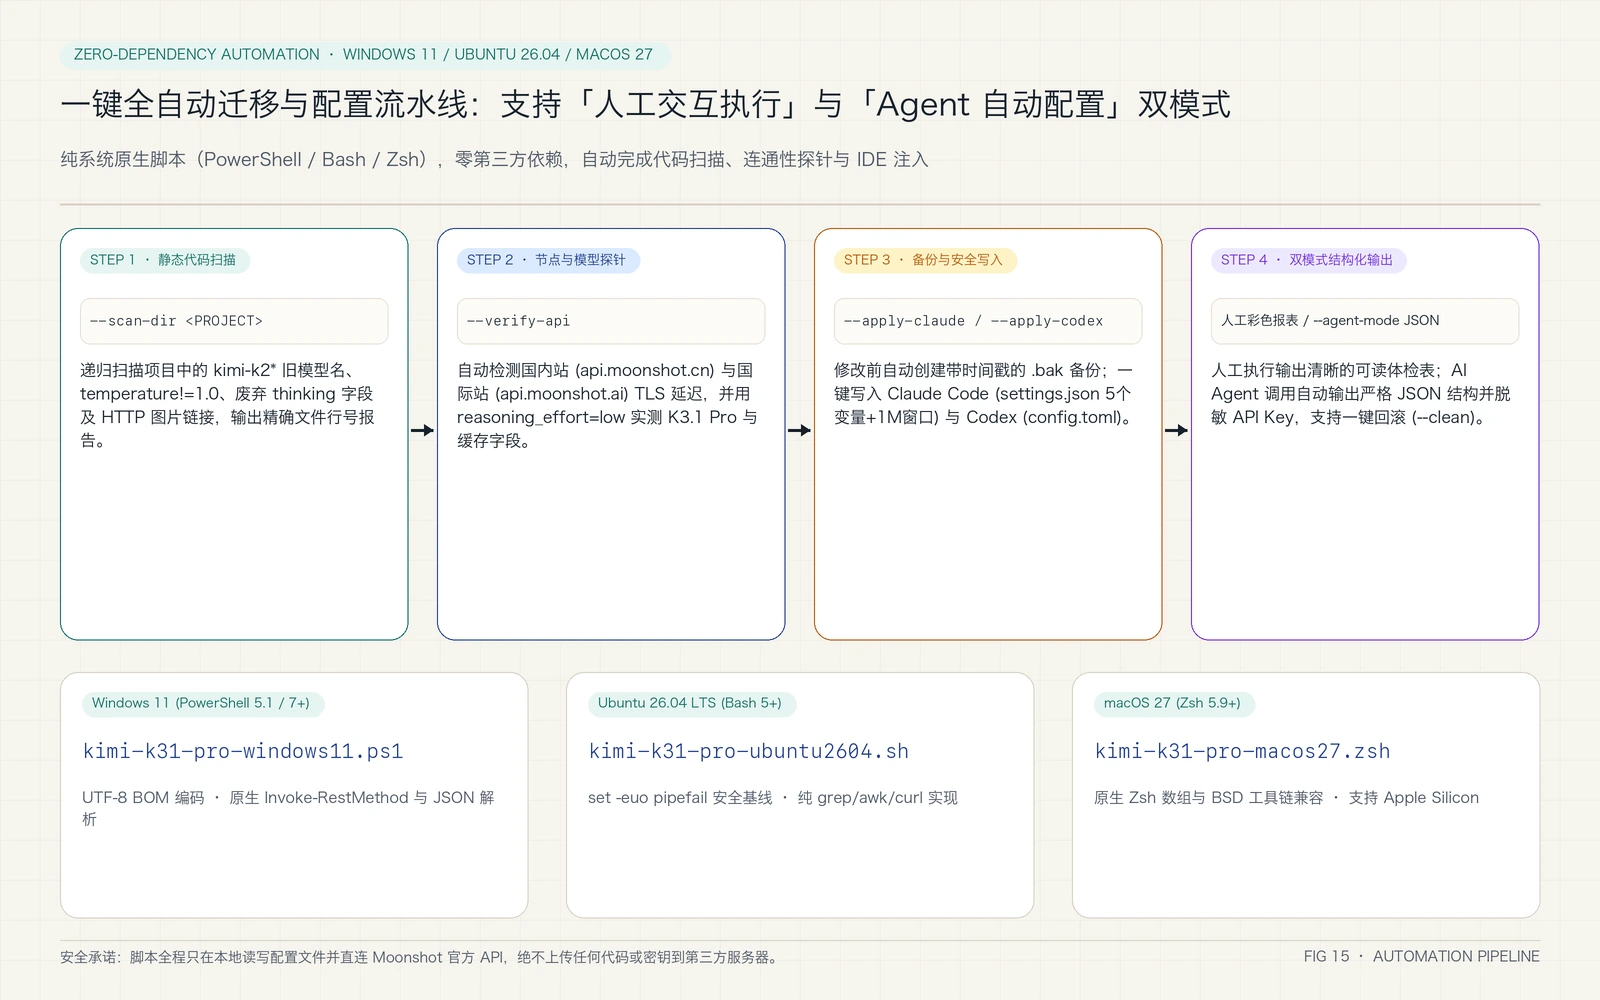Open the kimi-k31-pro-windows11.ps1 script name
Image resolution: width=1600 pixels, height=1000 pixels.
[243, 751]
